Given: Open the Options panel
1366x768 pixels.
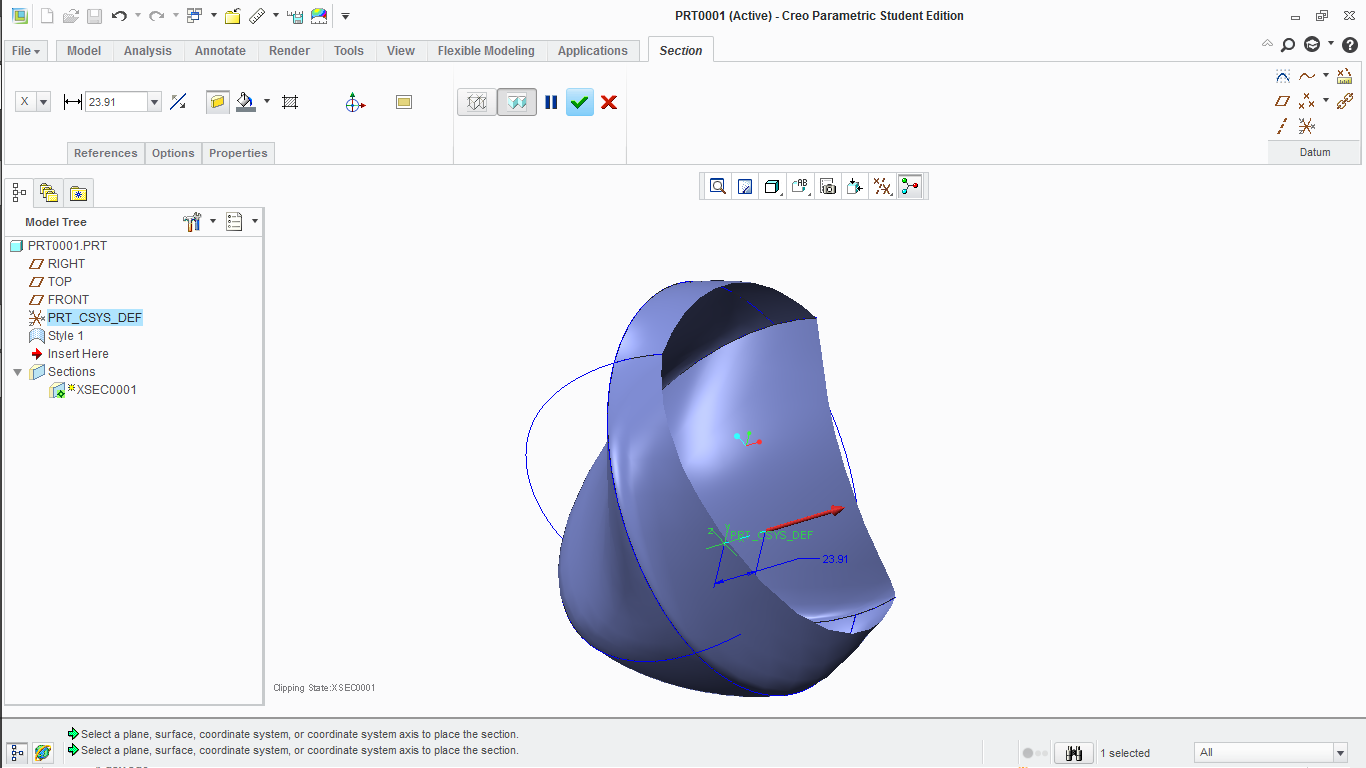Looking at the screenshot, I should pos(173,153).
